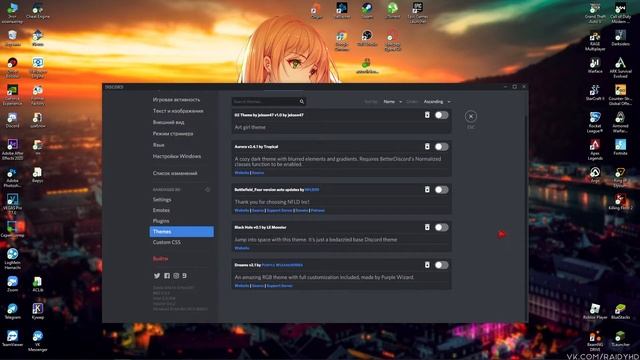Viewport: 640px width, 360px height.
Task: Select uTorrent desktop icon
Action: 392,11
